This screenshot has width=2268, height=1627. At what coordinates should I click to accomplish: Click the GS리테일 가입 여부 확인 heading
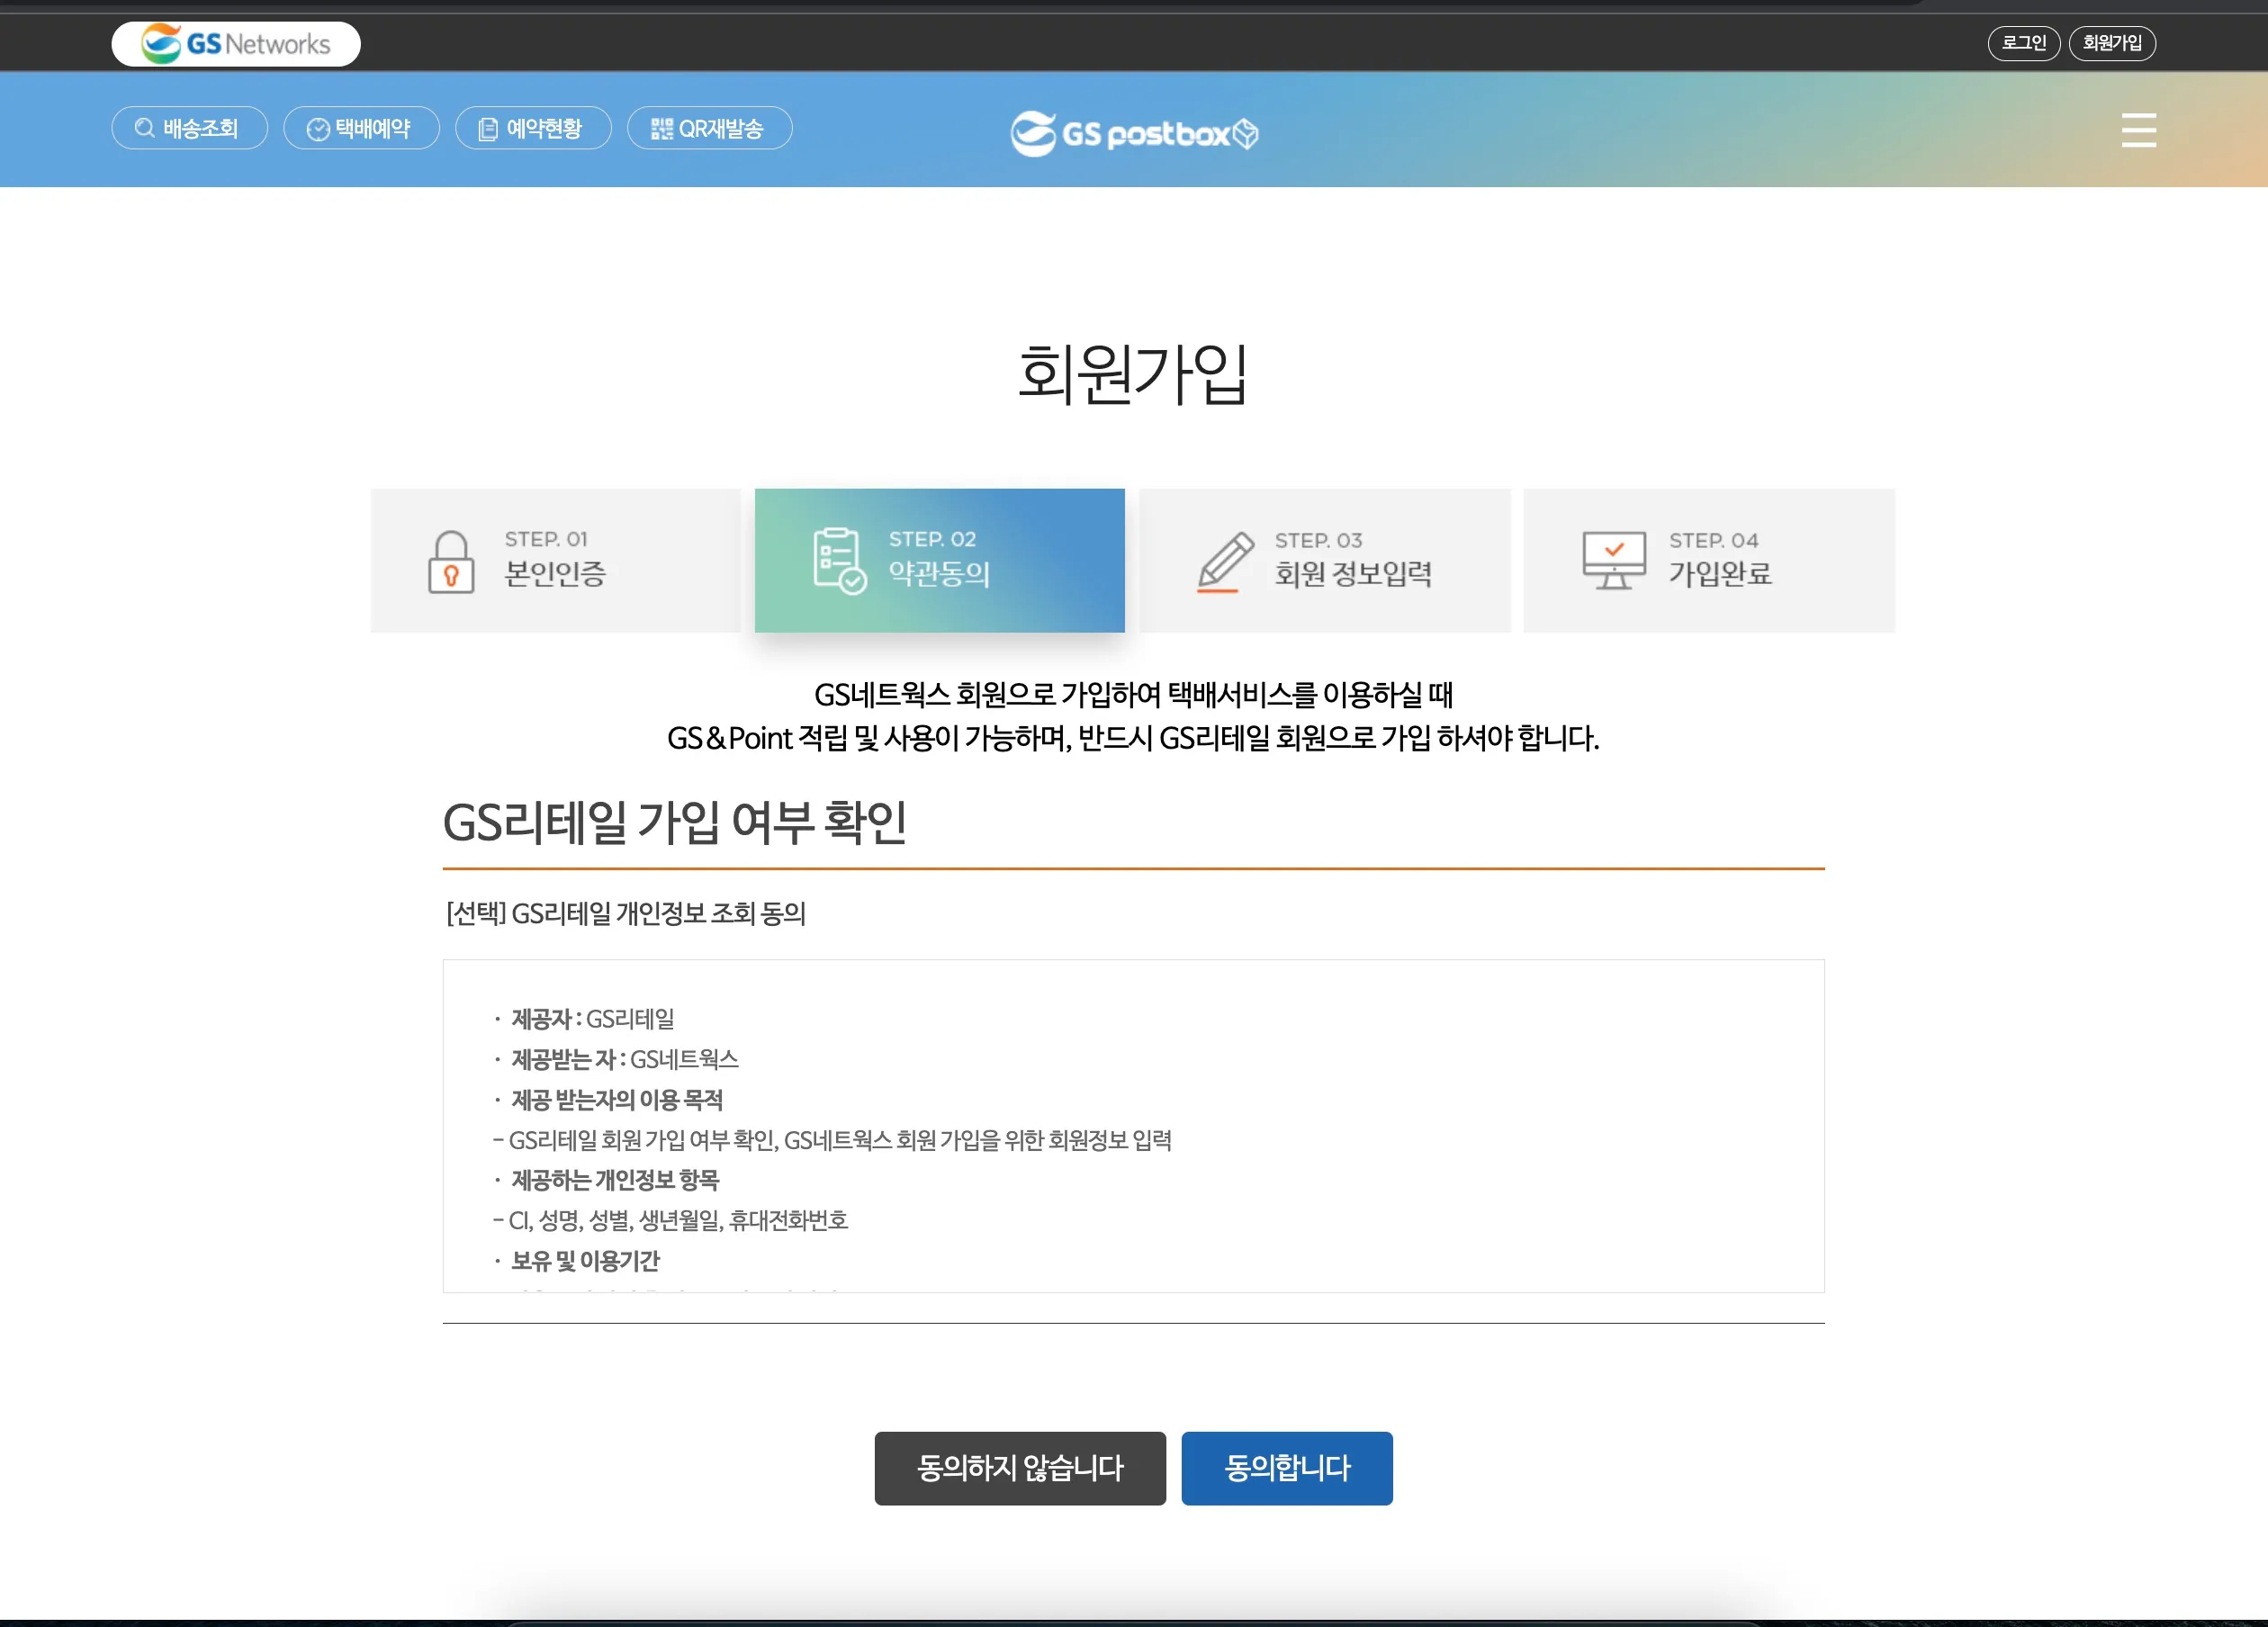pyautogui.click(x=675, y=822)
